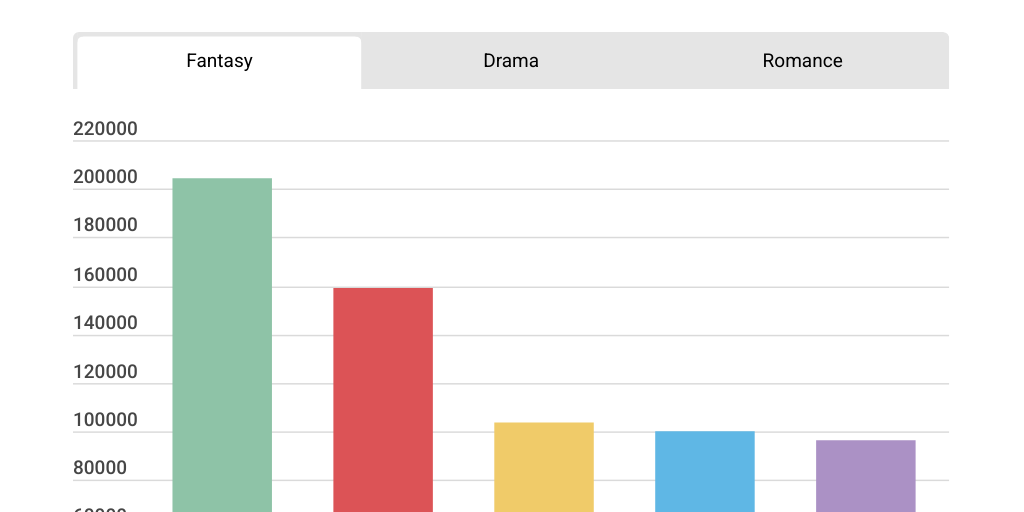
Task: Click gray tab strip between Drama and Romance
Action: click(x=655, y=61)
